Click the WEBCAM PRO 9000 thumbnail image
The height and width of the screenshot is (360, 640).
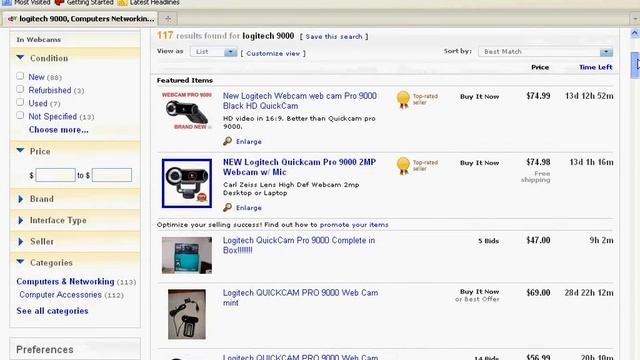pyautogui.click(x=187, y=111)
